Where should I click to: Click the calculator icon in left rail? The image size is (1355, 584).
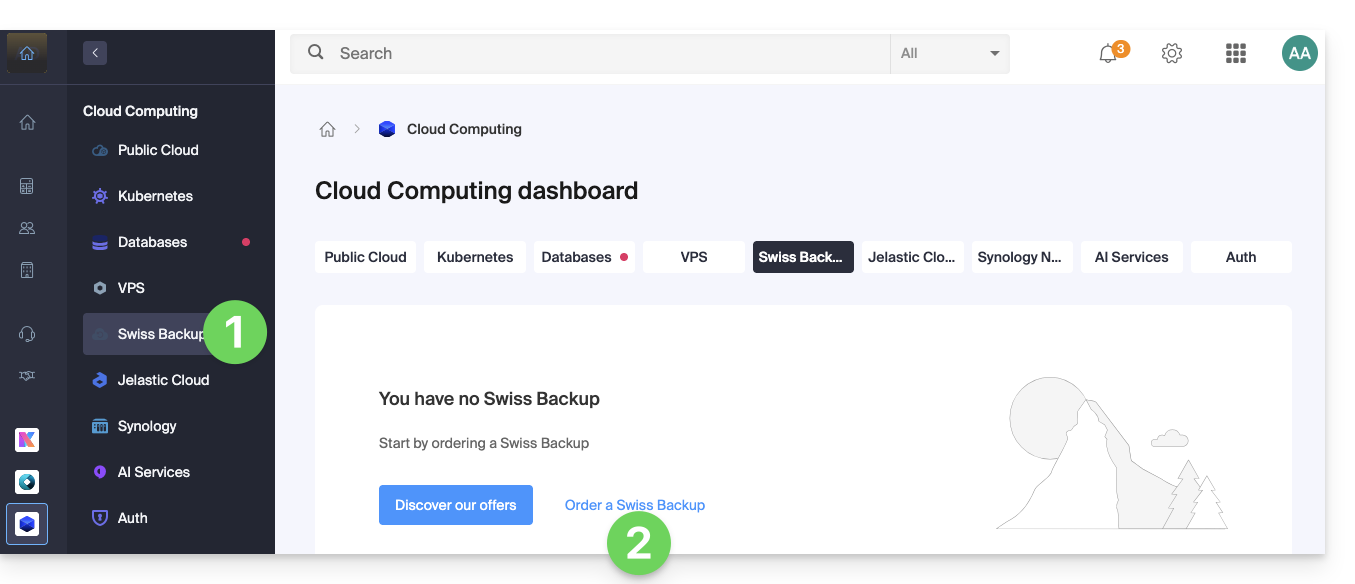pos(27,186)
